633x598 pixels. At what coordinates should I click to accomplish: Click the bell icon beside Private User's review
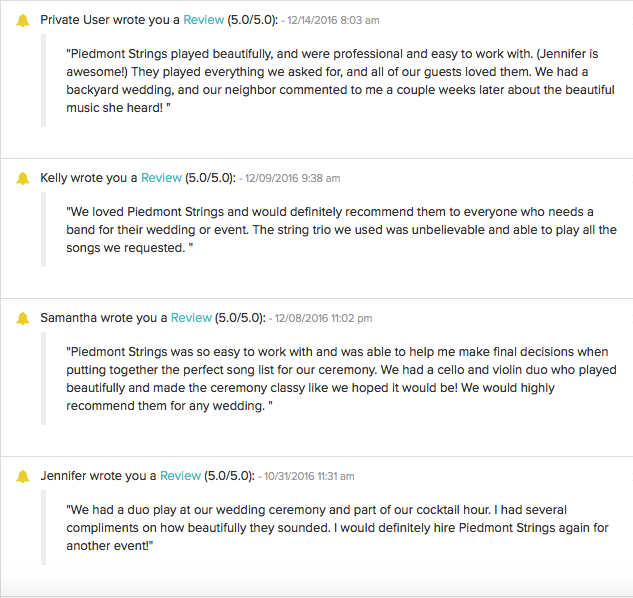[23, 20]
